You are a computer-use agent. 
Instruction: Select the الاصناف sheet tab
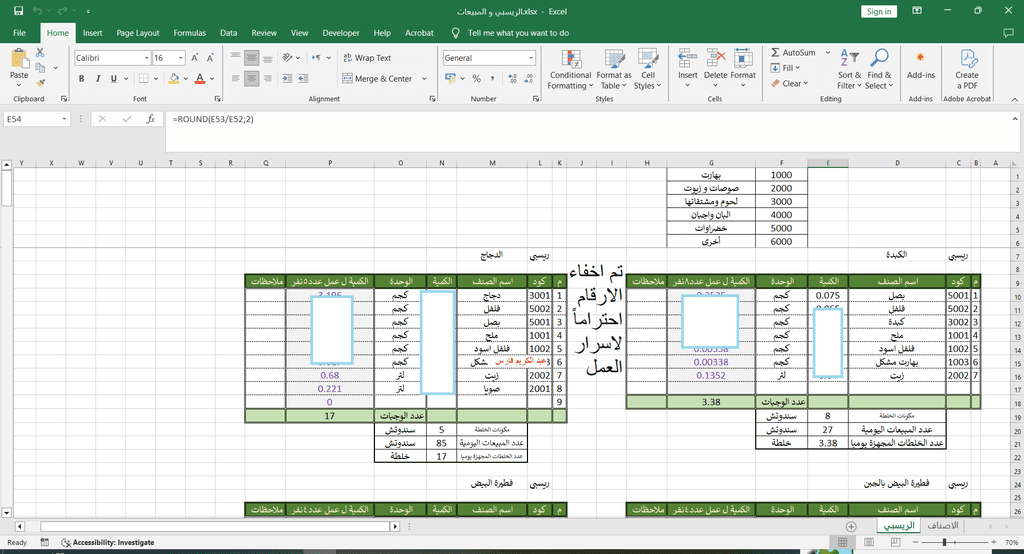click(x=943, y=525)
